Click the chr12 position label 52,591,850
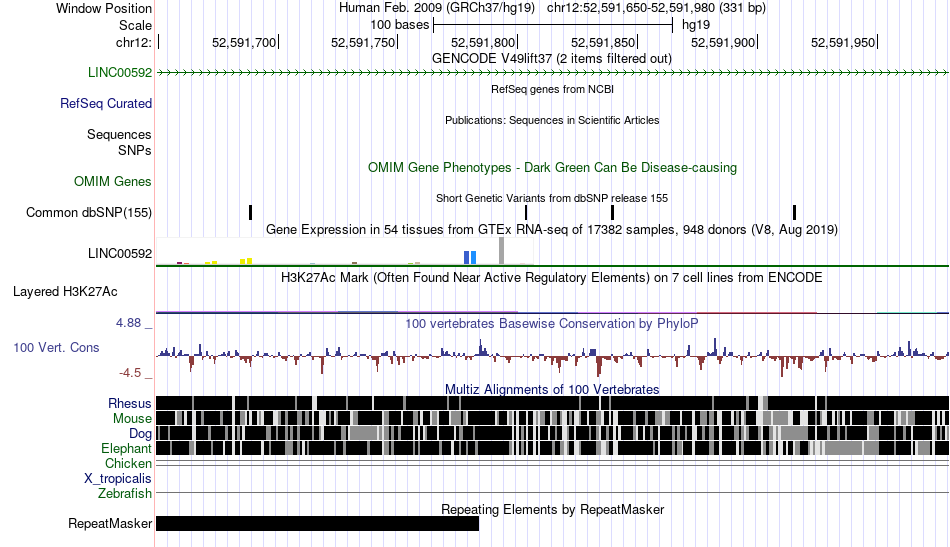The height and width of the screenshot is (547, 950). pos(602,42)
